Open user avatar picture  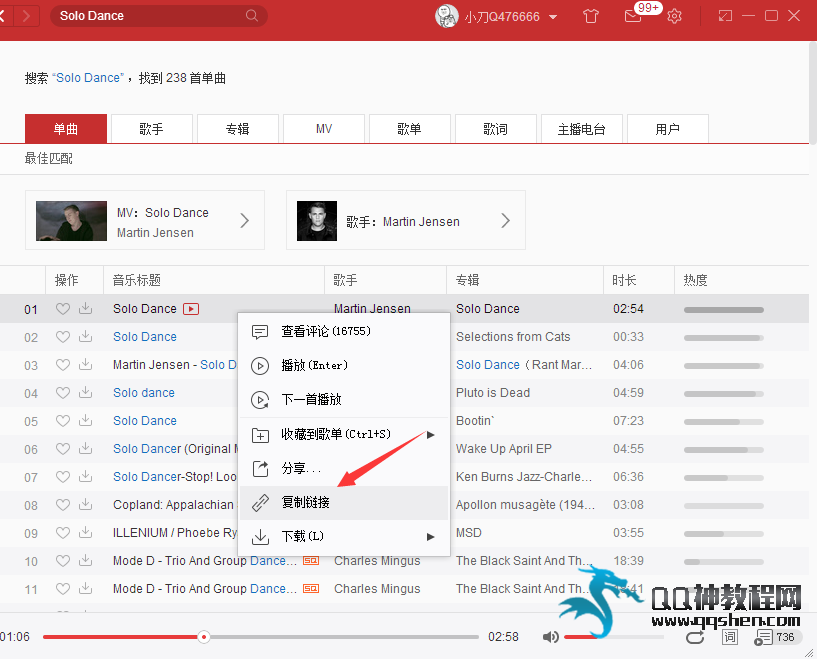pos(447,16)
